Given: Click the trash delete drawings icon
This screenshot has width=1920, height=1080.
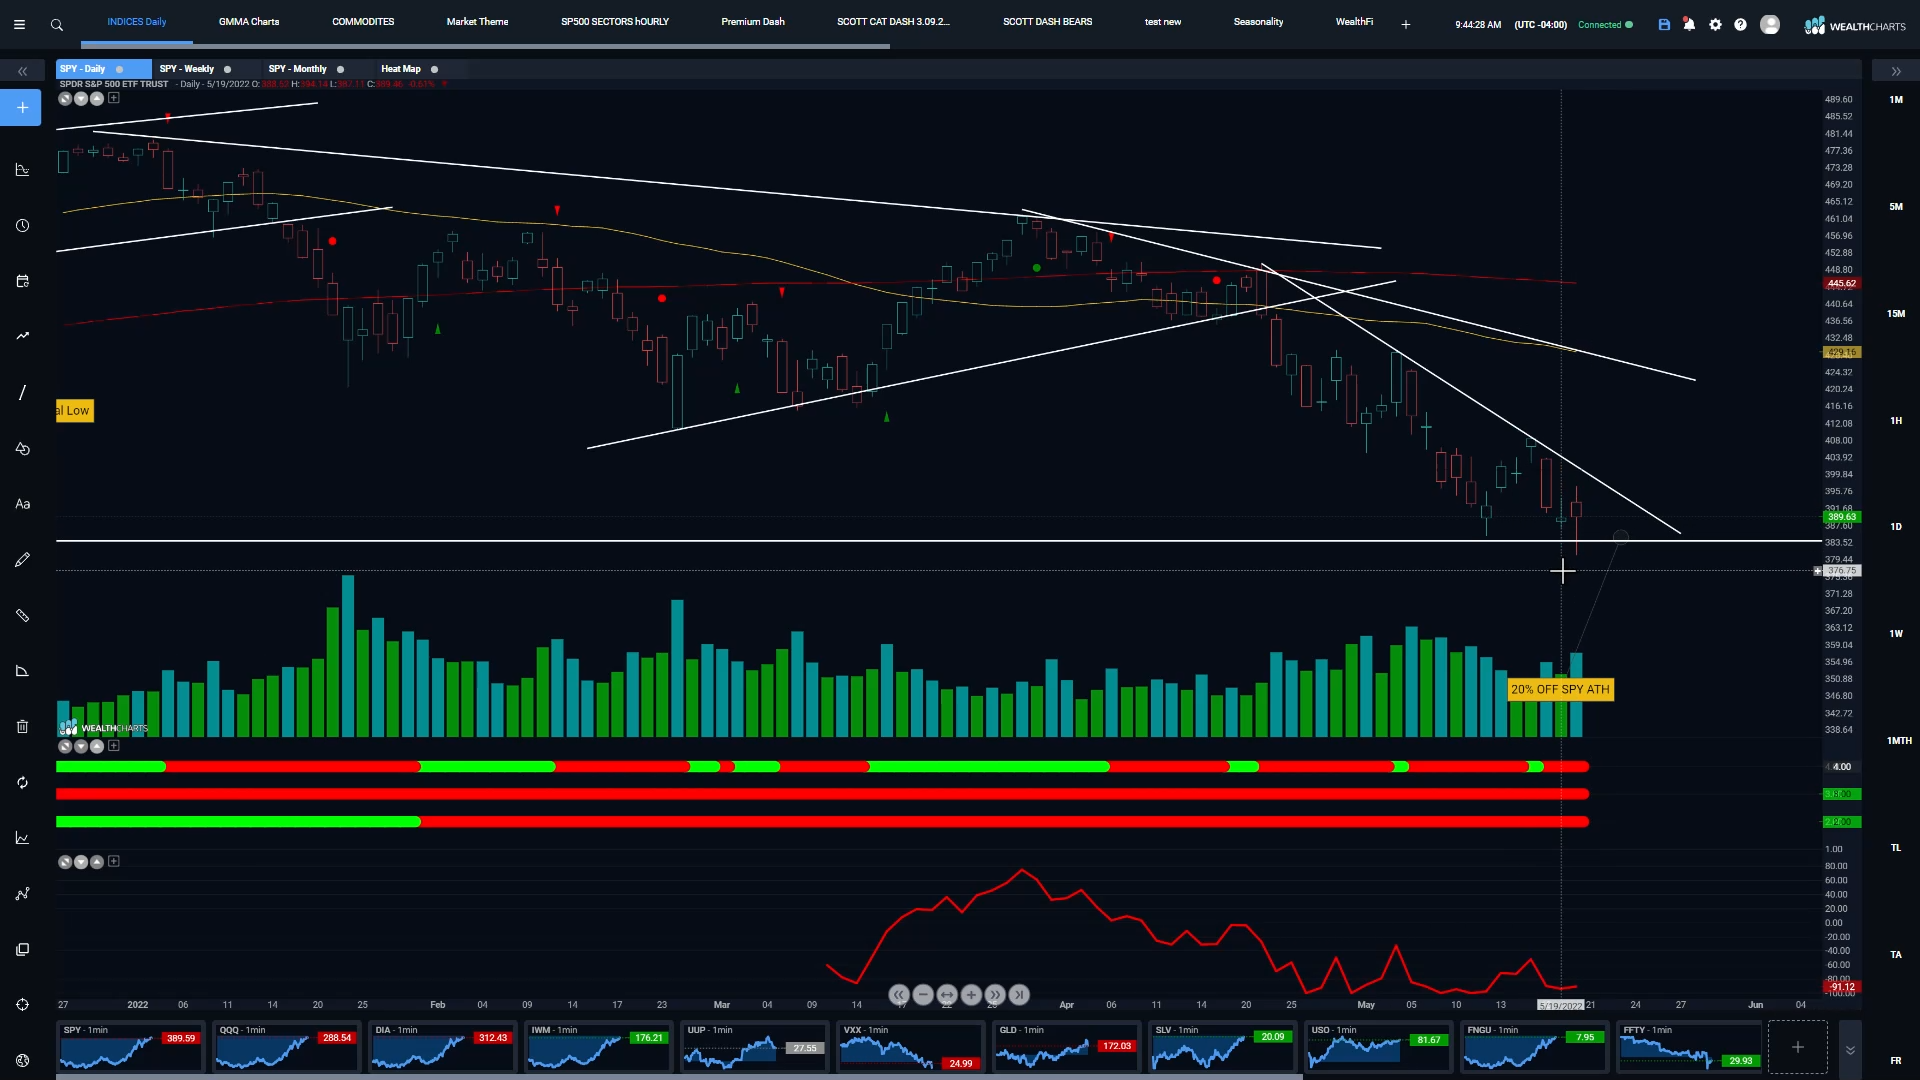Looking at the screenshot, I should [x=22, y=727].
